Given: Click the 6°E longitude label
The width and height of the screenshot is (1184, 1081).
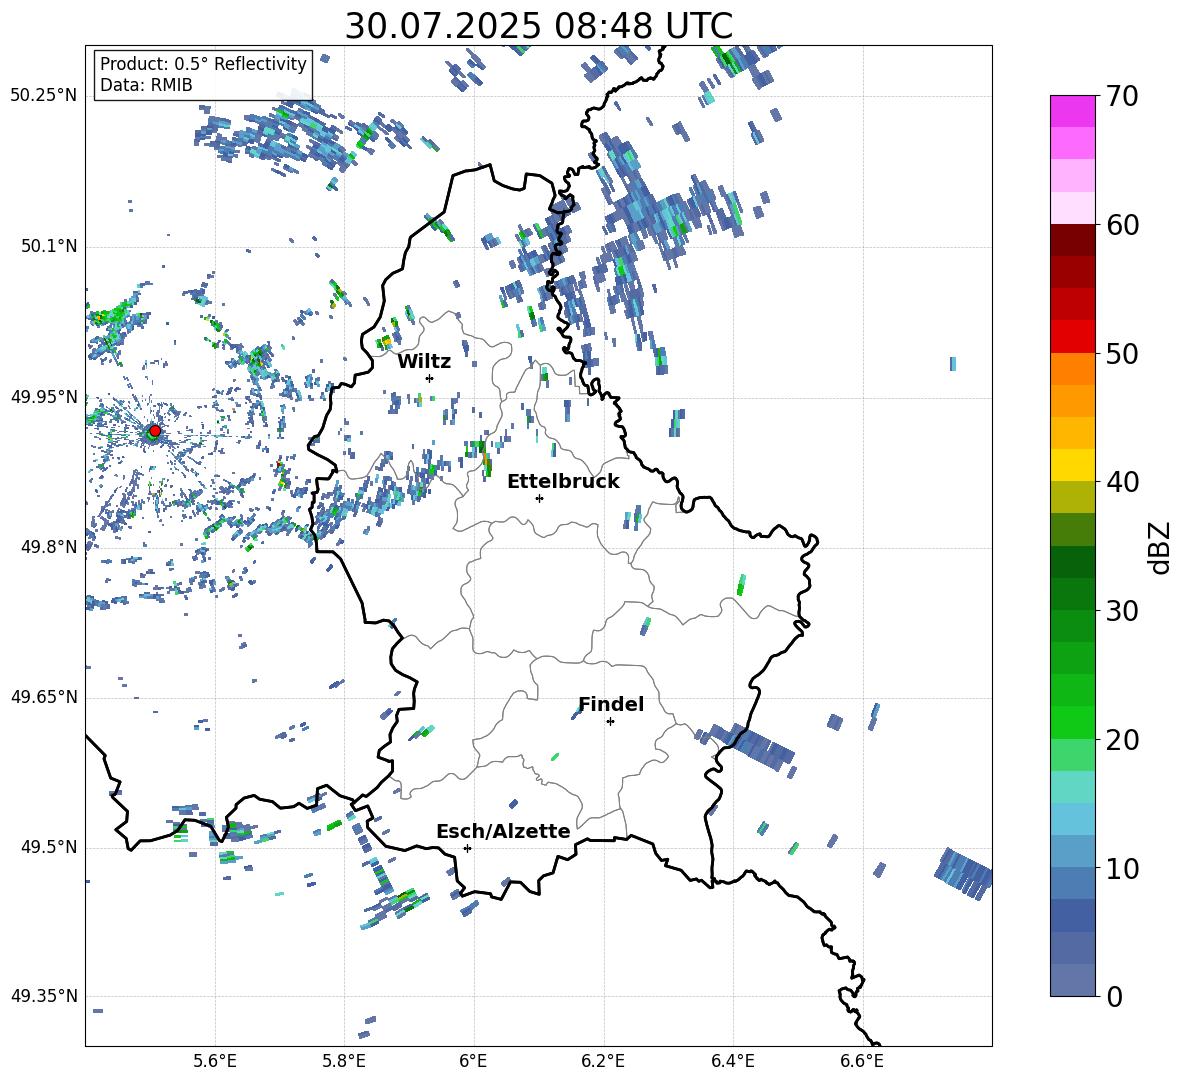Looking at the screenshot, I should pyautogui.click(x=473, y=1061).
